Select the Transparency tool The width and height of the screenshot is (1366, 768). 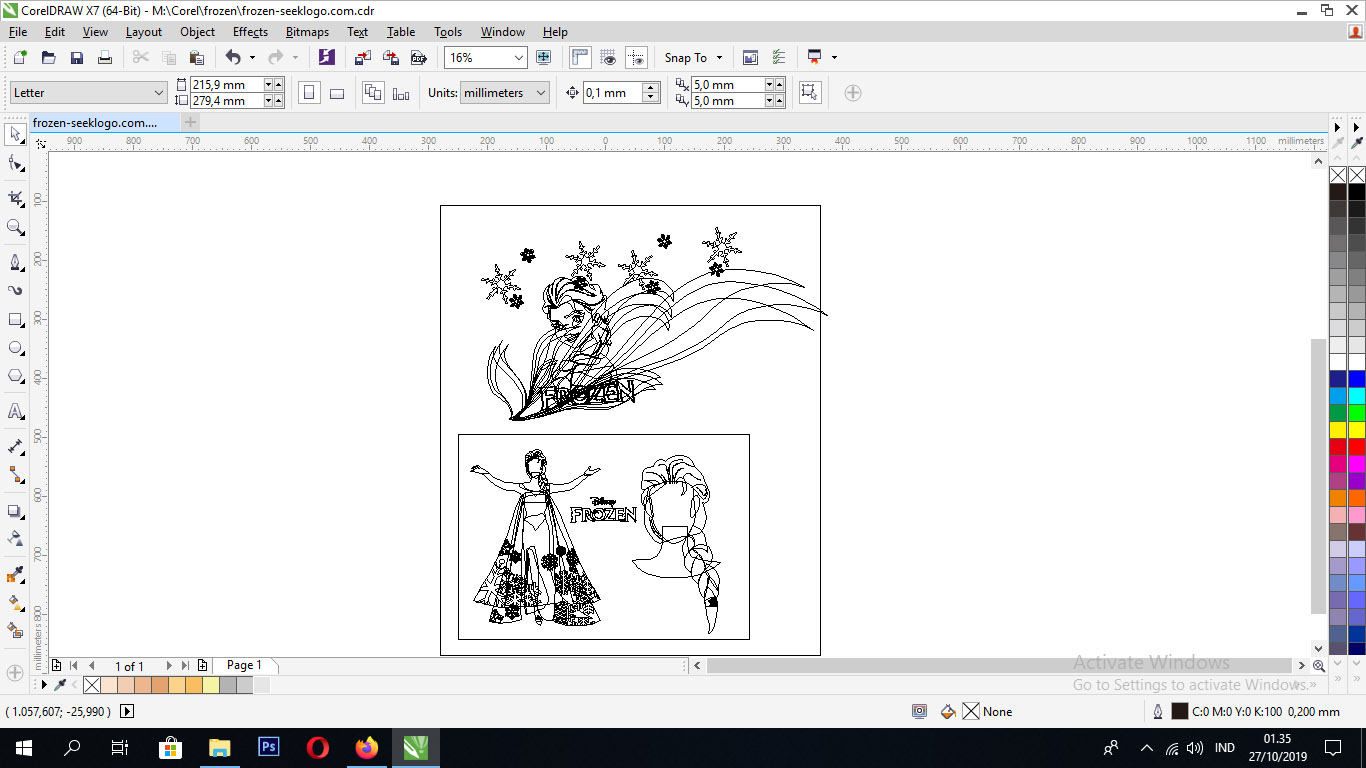(x=16, y=538)
